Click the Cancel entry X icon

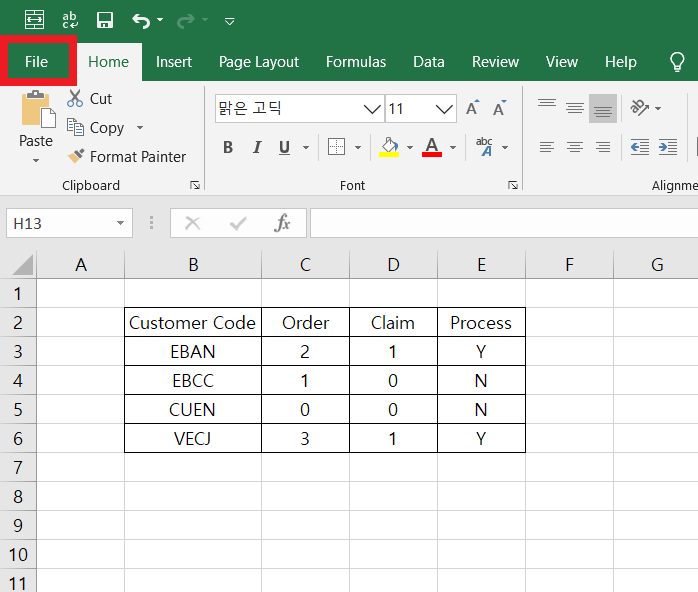192,223
